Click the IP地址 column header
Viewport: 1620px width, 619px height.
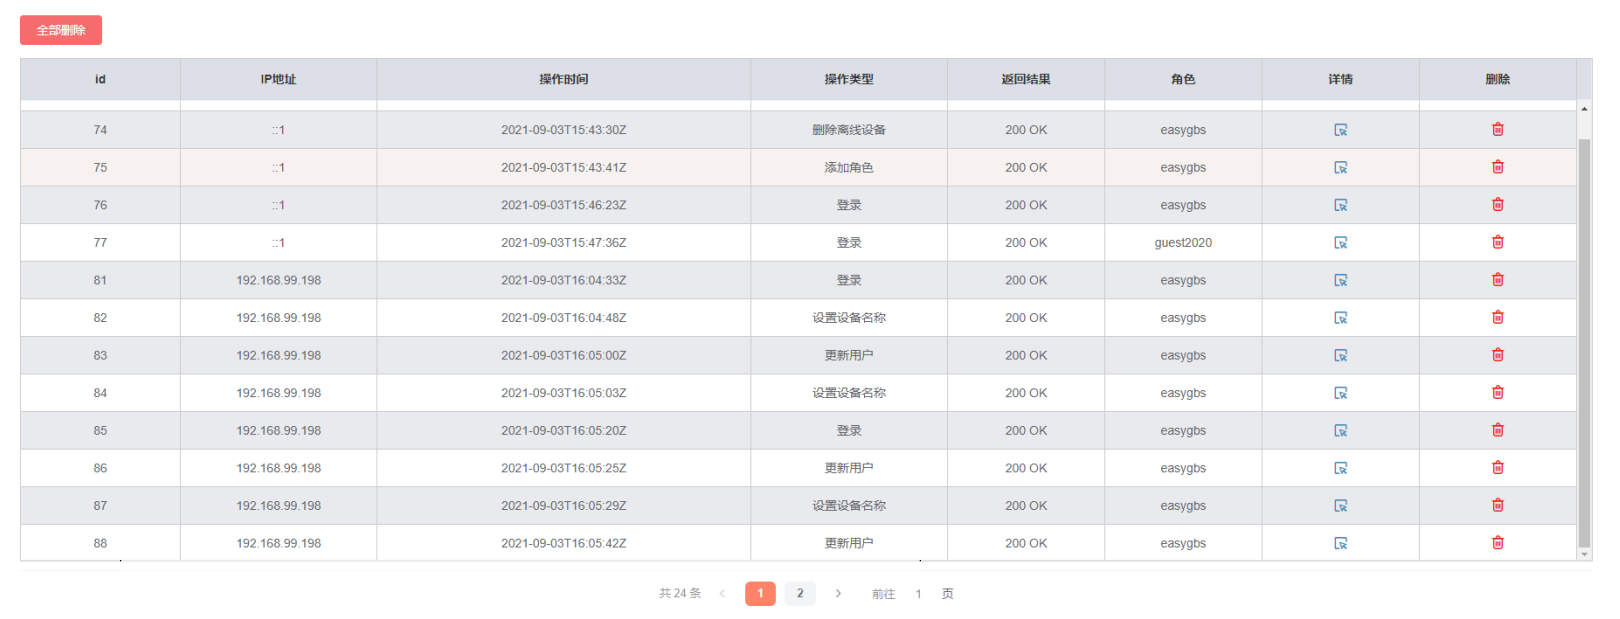(x=278, y=79)
